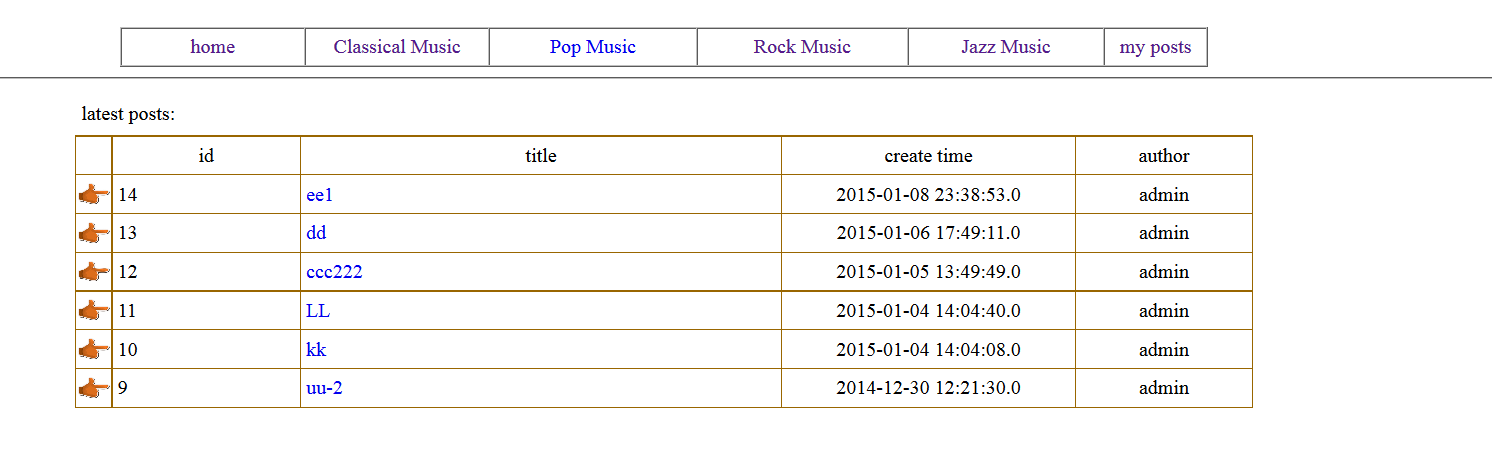Open the post titled ee1

319,195
